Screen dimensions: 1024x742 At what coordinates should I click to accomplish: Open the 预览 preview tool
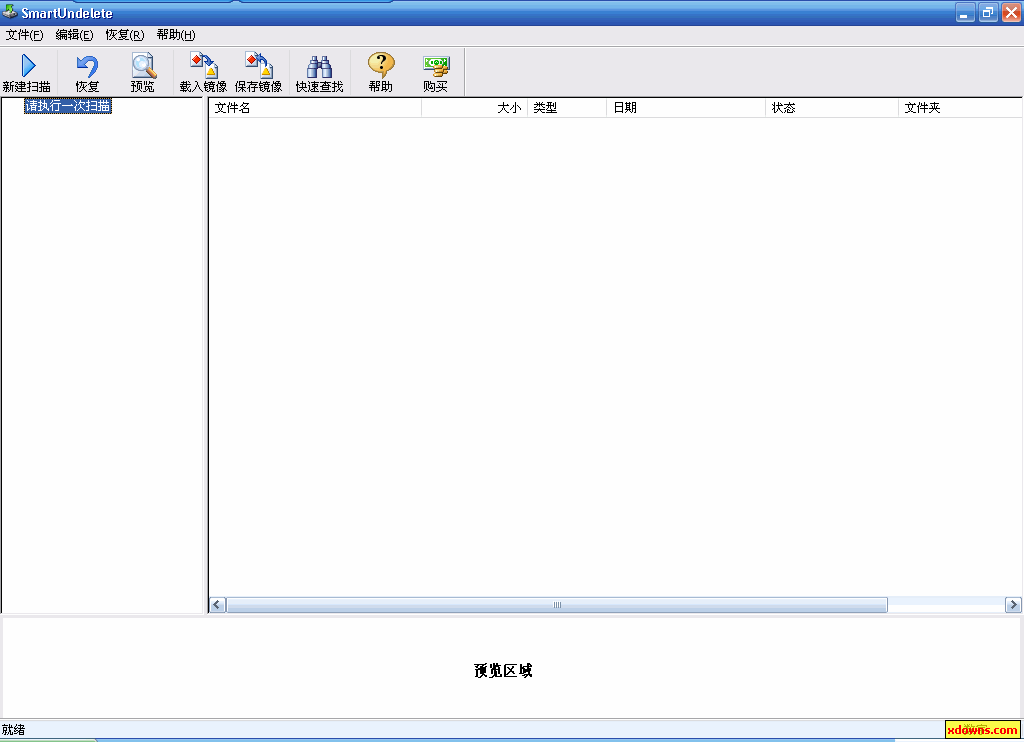click(142, 73)
